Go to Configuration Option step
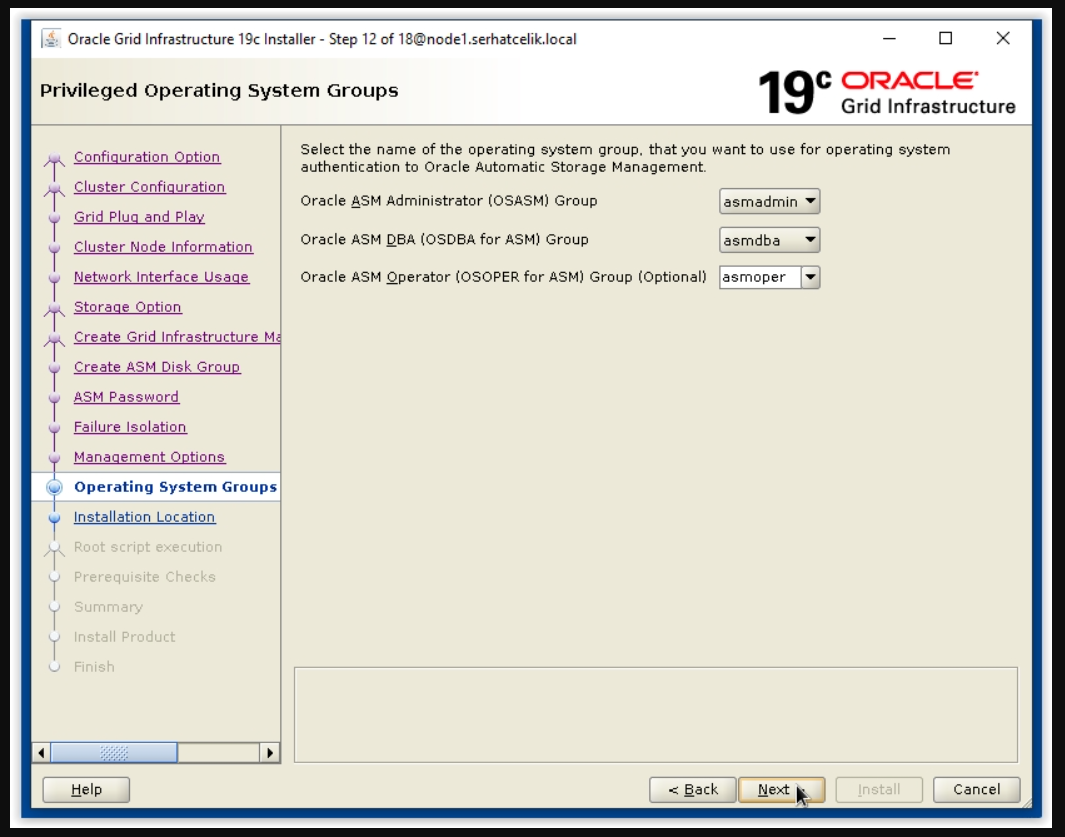1065x837 pixels. [147, 157]
